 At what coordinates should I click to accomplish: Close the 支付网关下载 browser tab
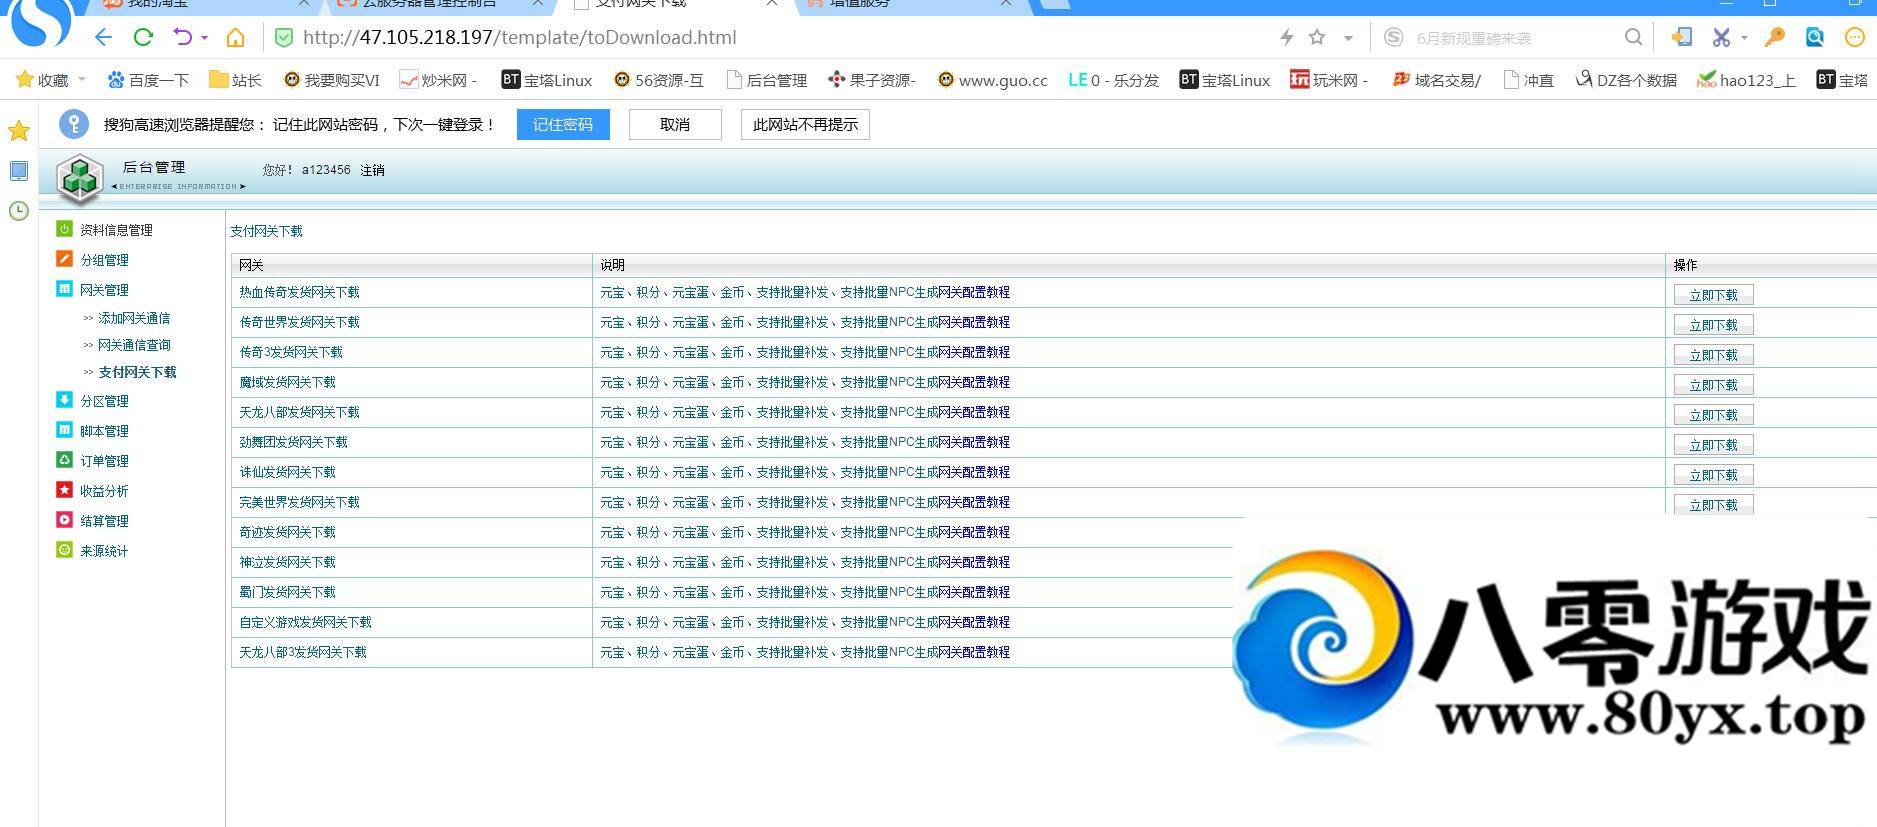(771, 4)
